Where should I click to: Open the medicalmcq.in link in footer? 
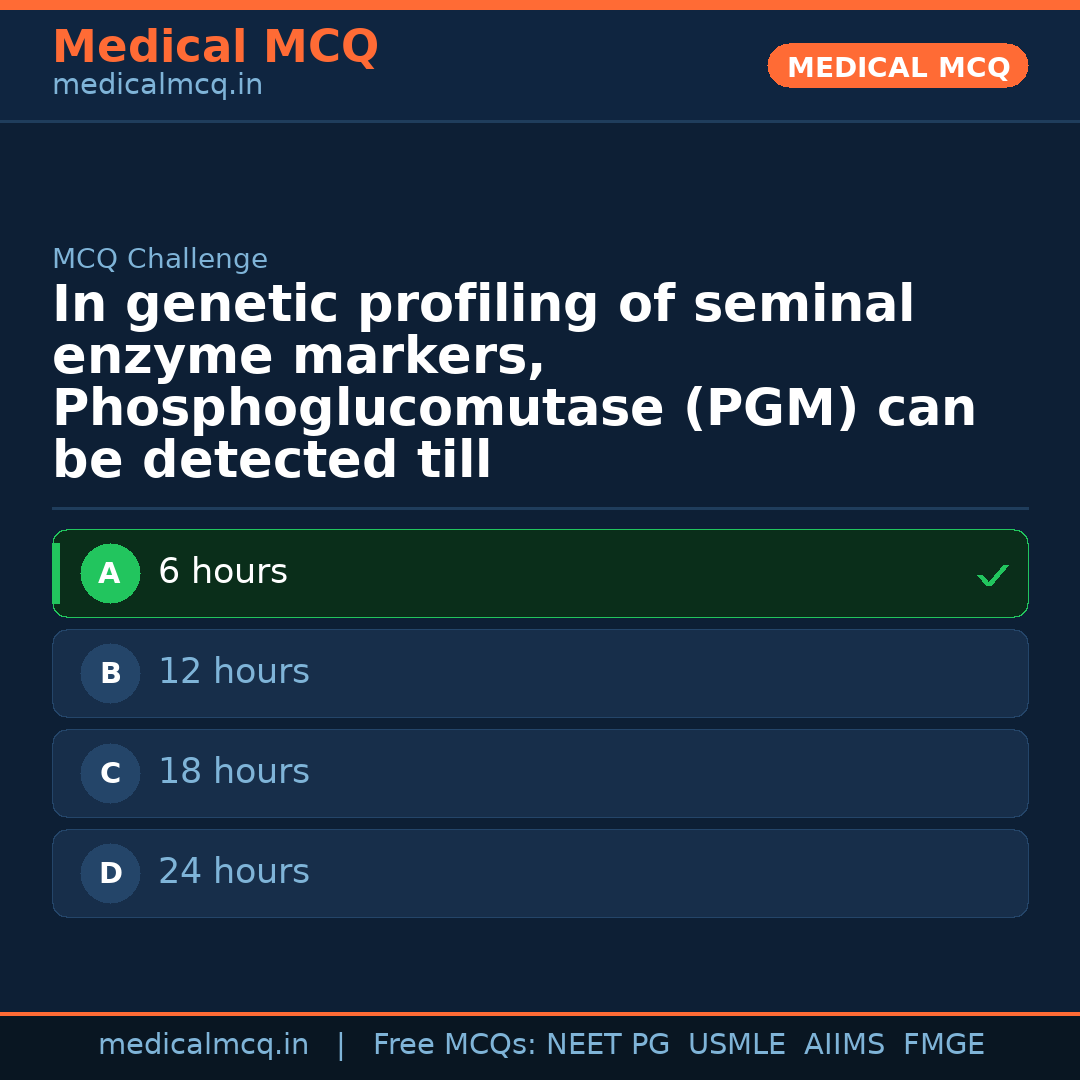(203, 1045)
